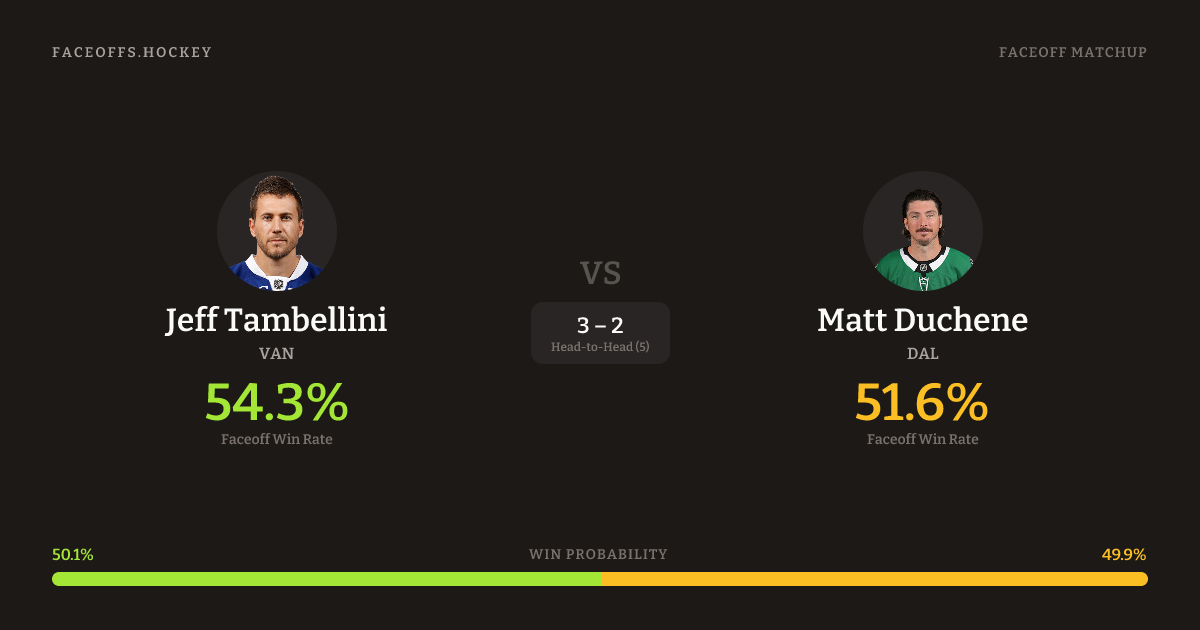Click the yellow segment of probability bar
This screenshot has width=1200, height=630.
tap(874, 579)
